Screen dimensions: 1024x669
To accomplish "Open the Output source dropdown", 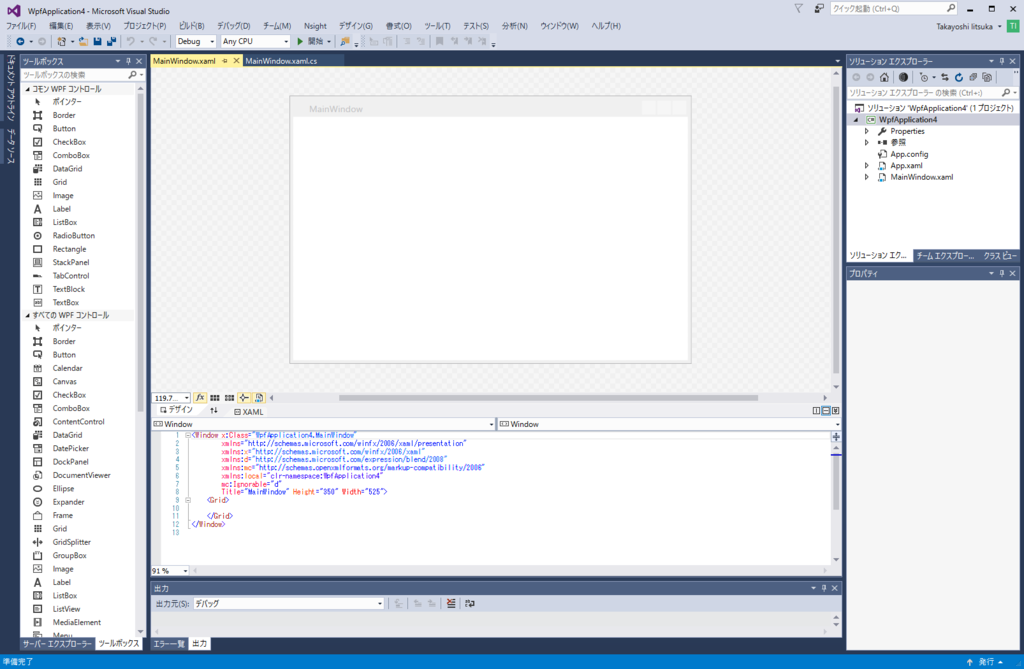I will coord(289,604).
